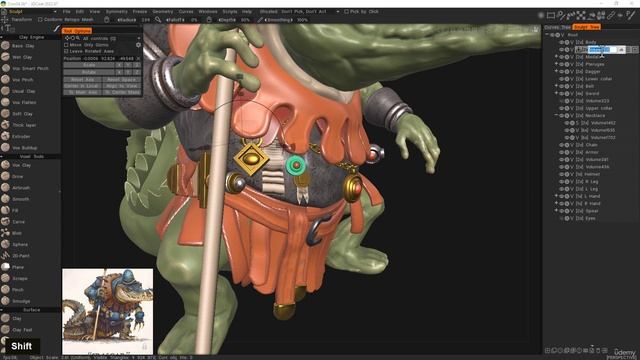
Task: Select the Thick layer brush
Action: tap(24, 125)
